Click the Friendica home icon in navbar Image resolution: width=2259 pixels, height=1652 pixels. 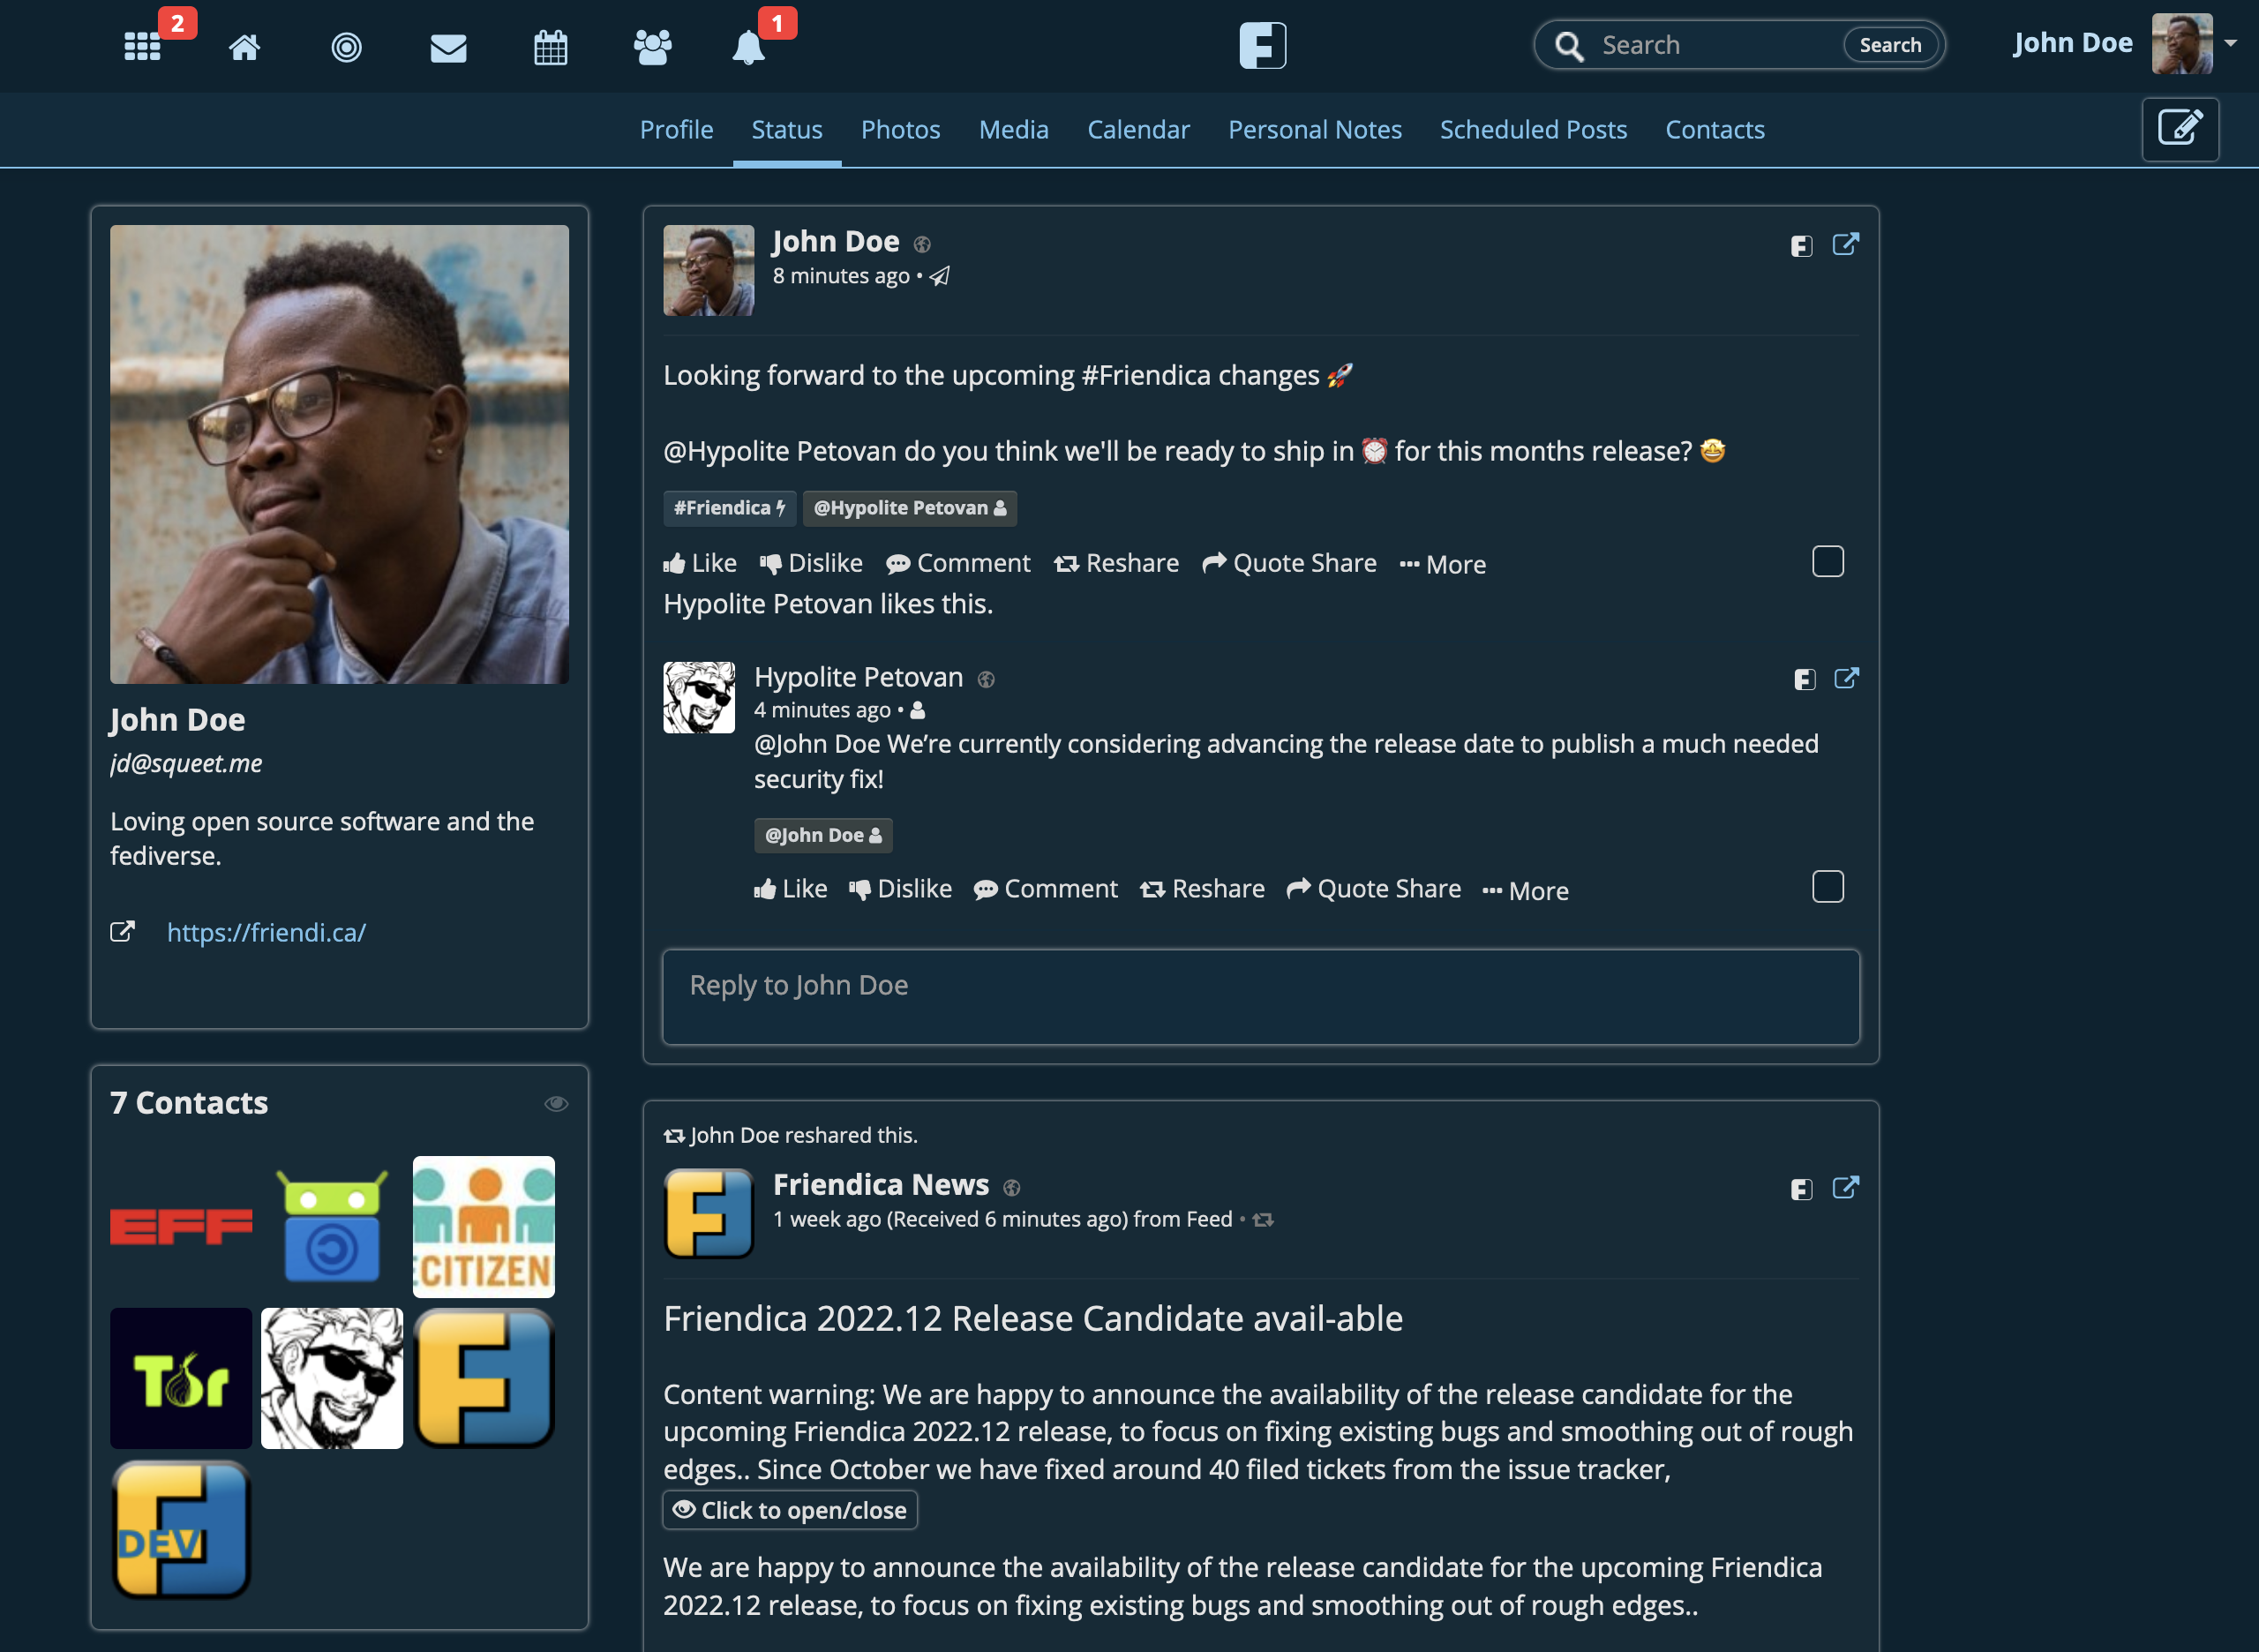1261,44
